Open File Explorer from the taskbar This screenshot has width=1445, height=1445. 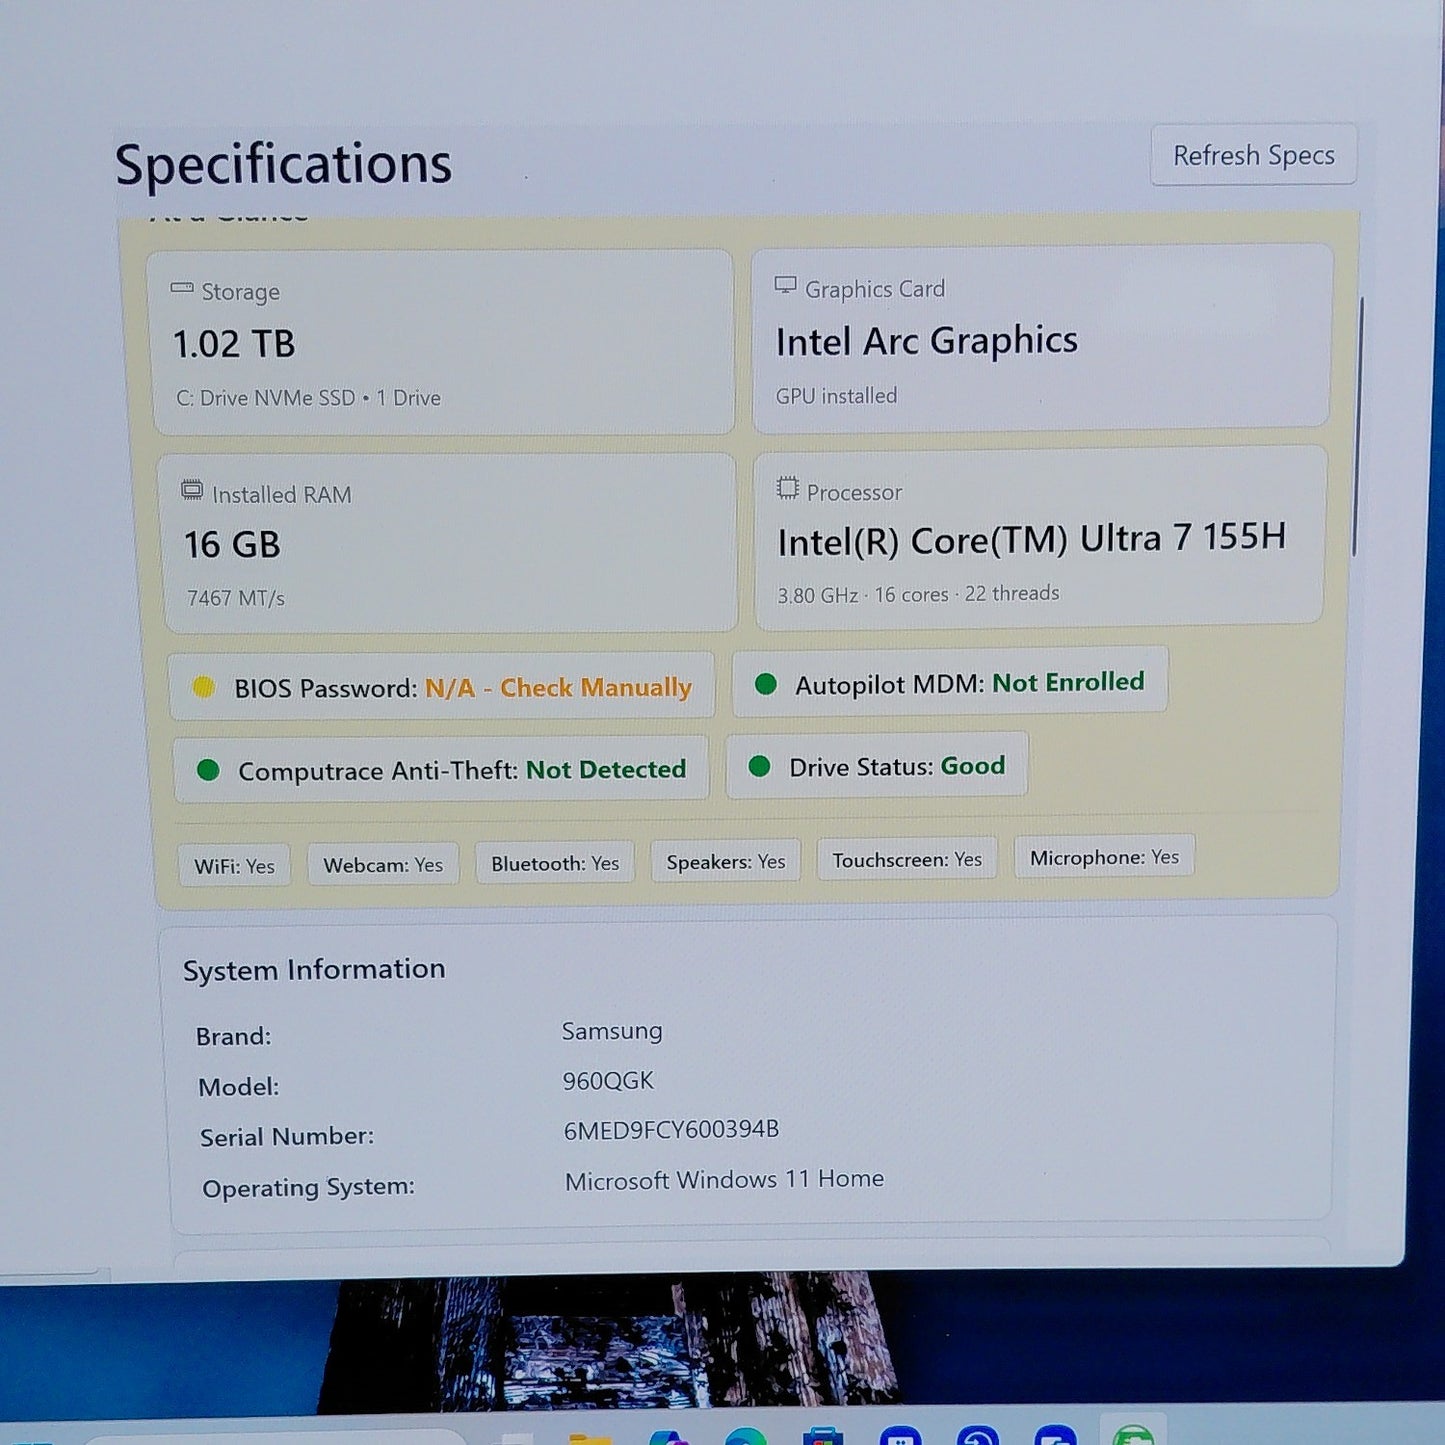pos(589,1438)
